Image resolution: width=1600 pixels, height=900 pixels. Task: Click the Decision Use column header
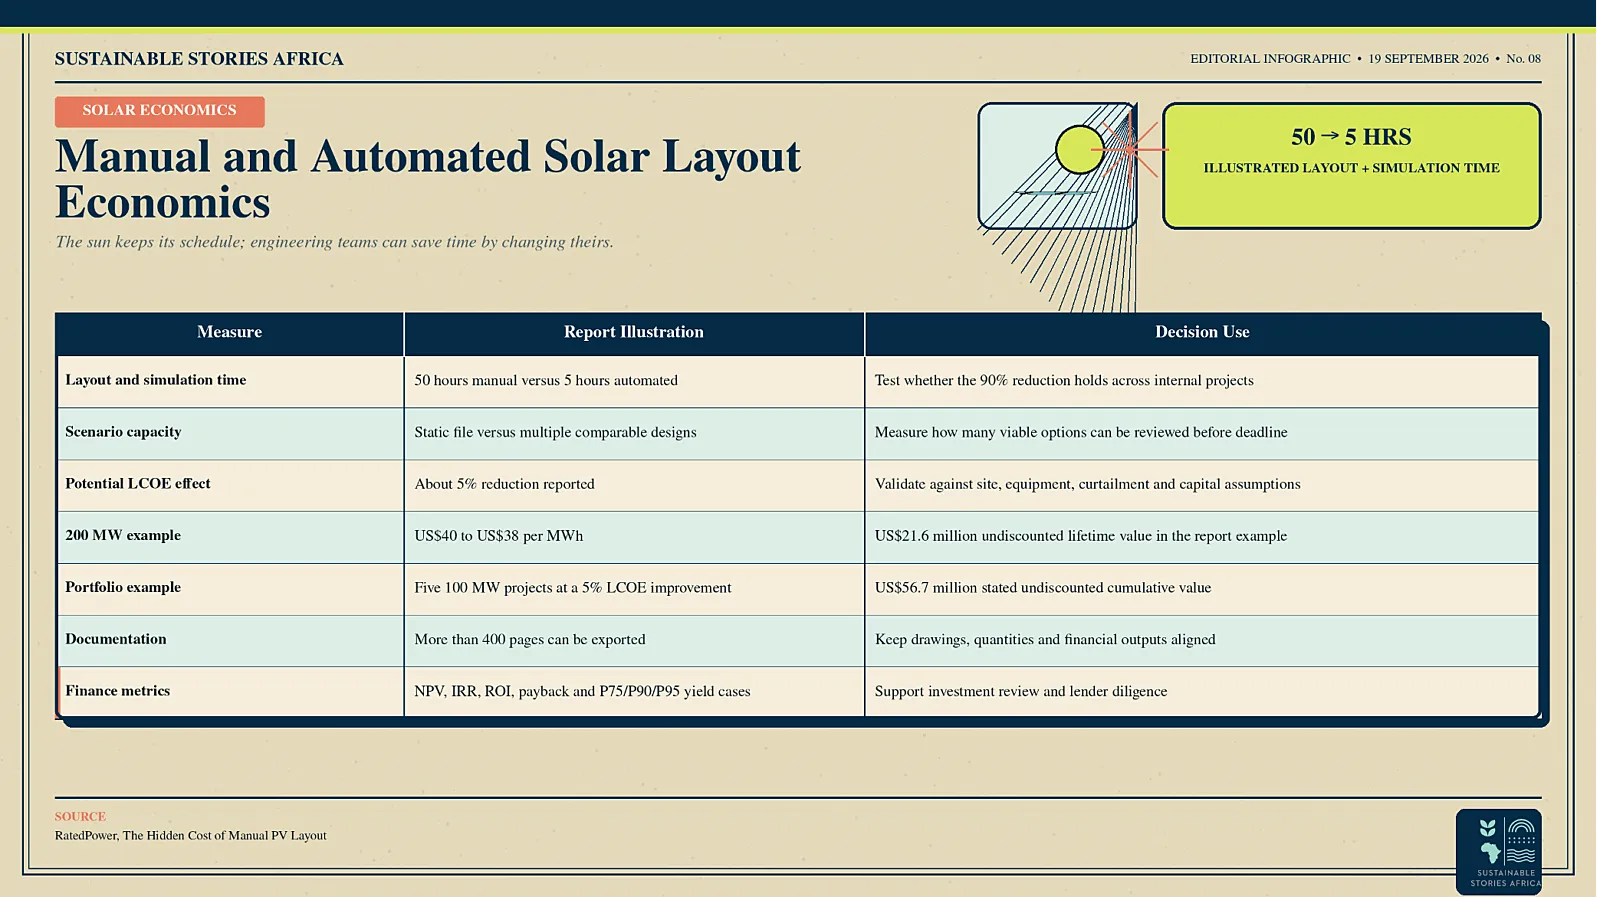1202,333
